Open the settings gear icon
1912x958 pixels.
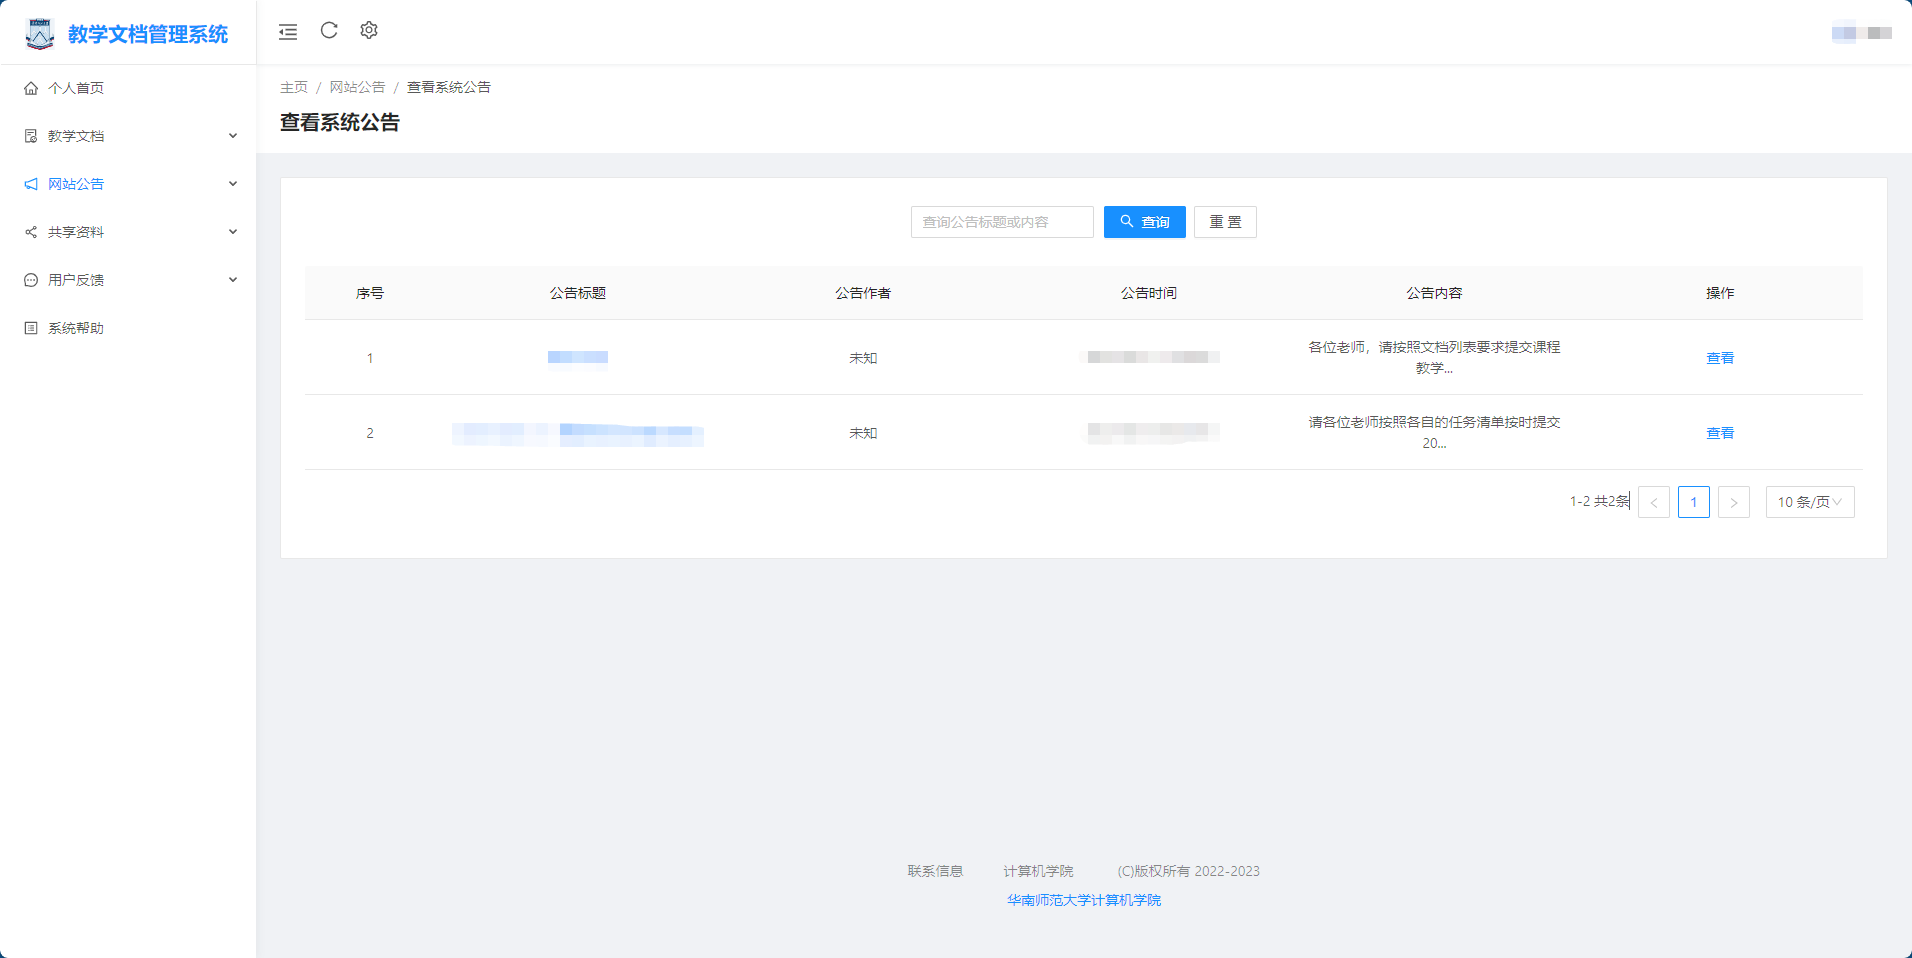pos(369,31)
